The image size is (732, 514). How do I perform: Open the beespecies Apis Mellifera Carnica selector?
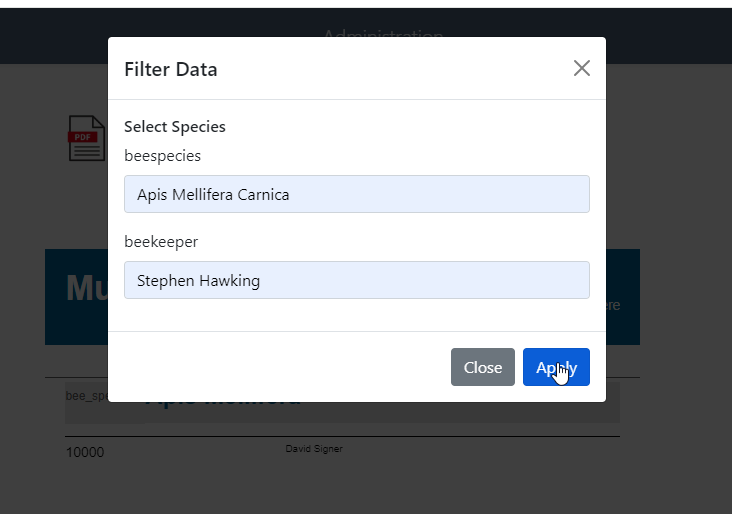(x=357, y=194)
